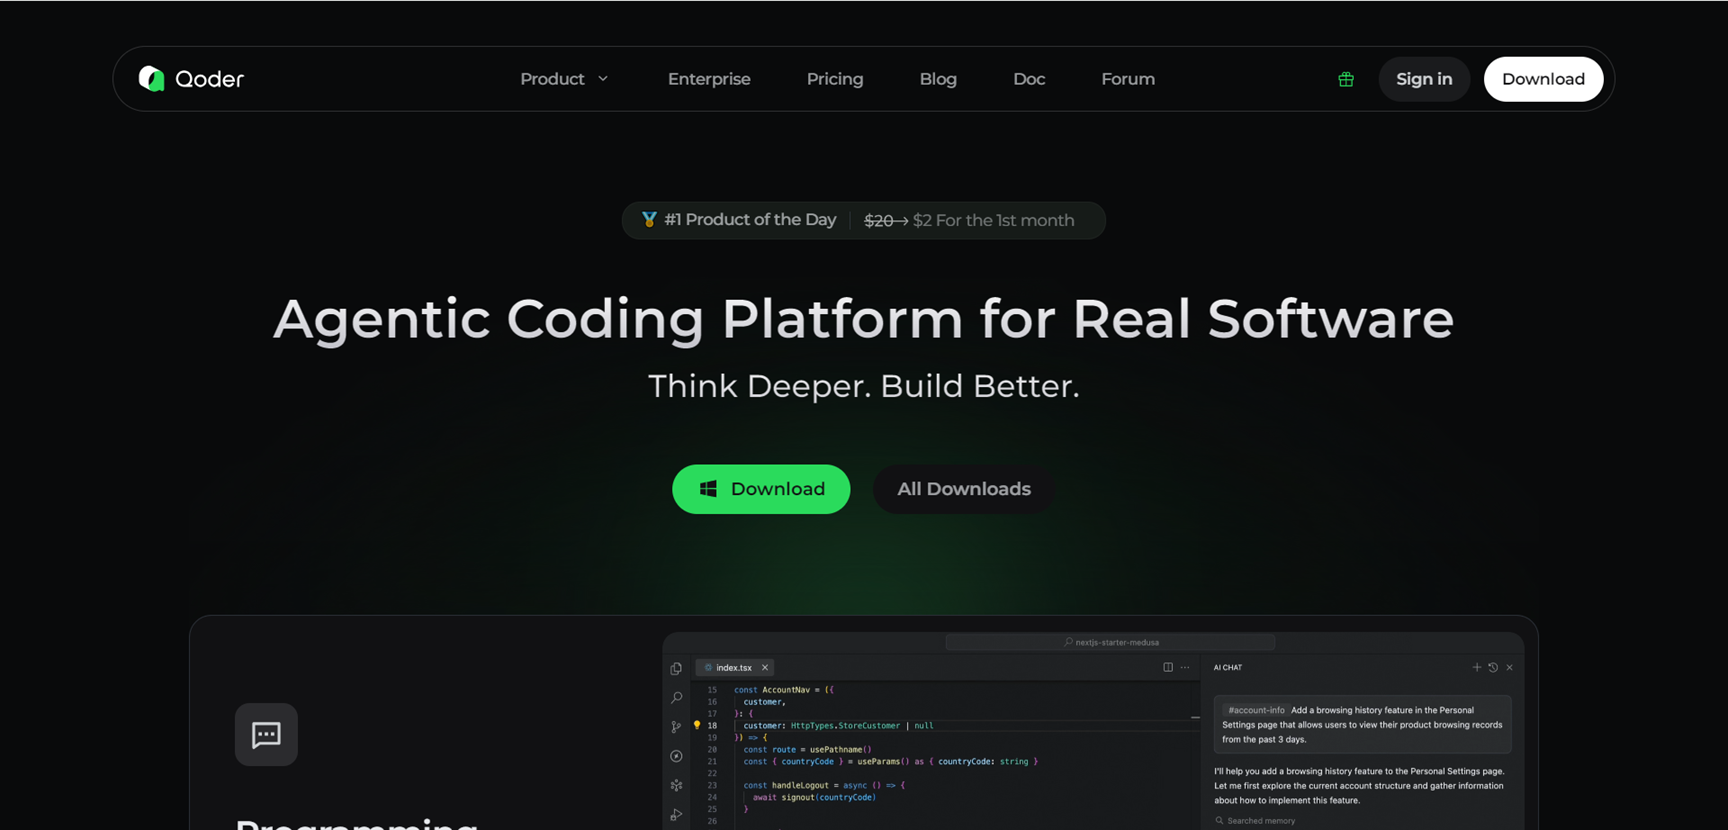Open the Product navigation item
The height and width of the screenshot is (830, 1728).
tap(552, 79)
